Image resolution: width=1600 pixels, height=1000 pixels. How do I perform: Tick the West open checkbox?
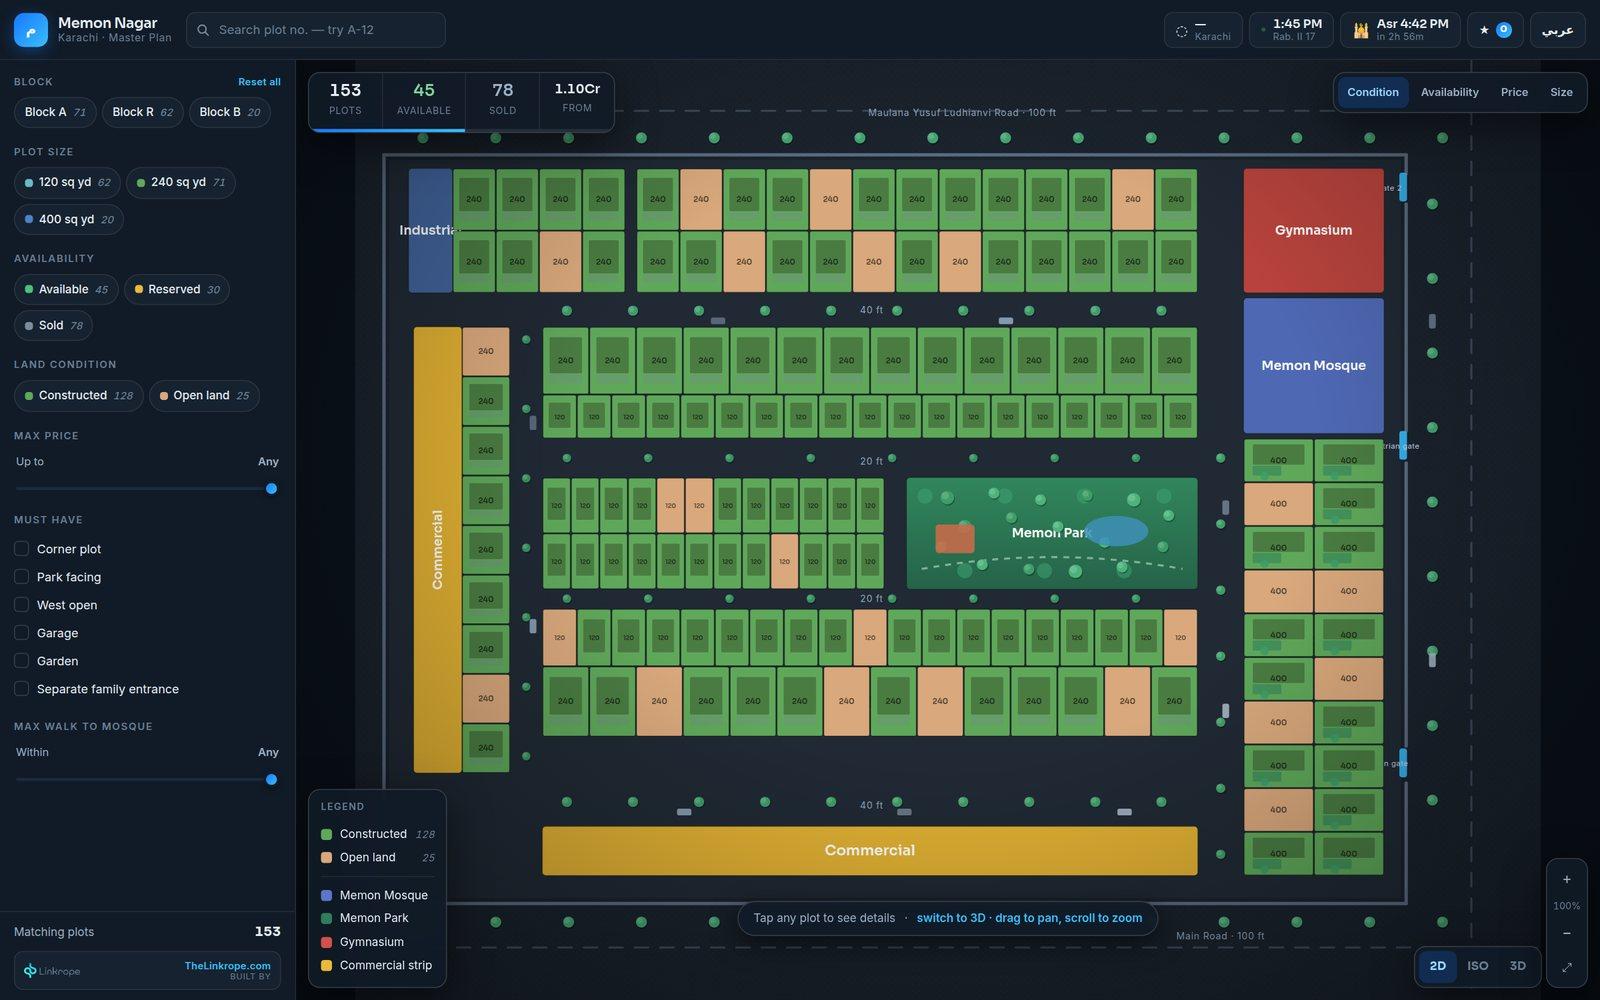tap(21, 604)
